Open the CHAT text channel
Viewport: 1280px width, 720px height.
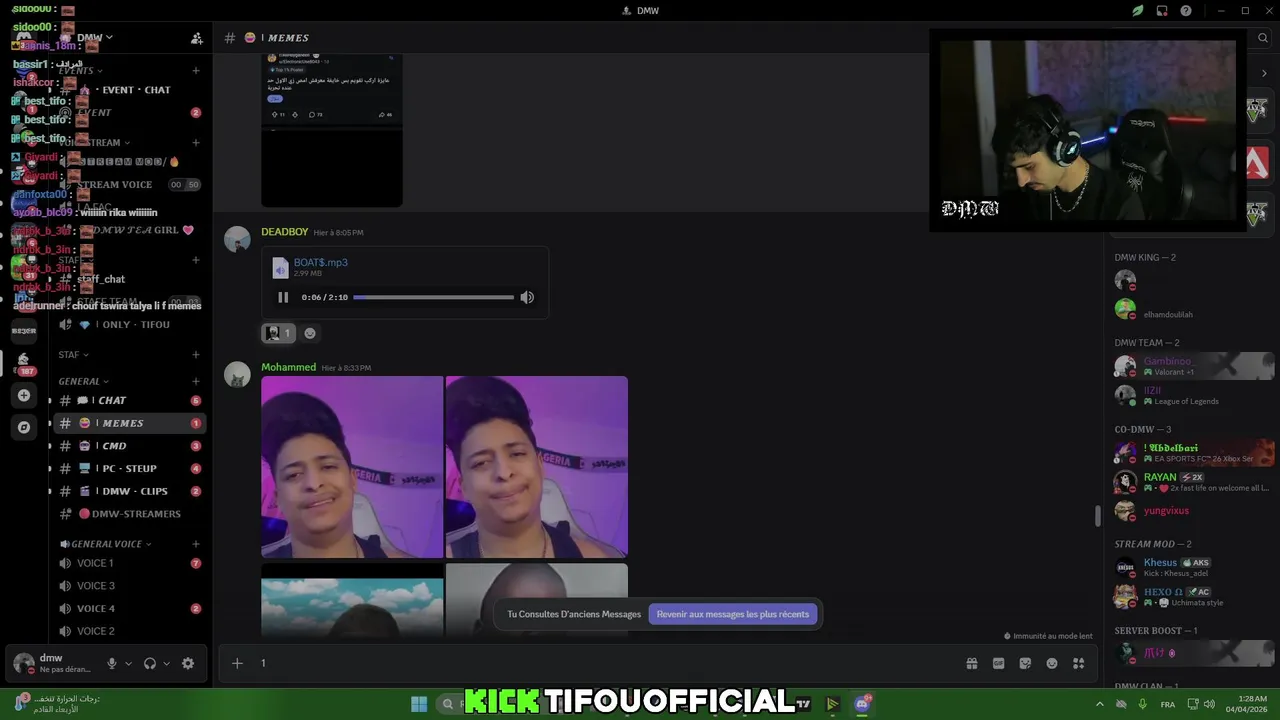click(x=129, y=400)
